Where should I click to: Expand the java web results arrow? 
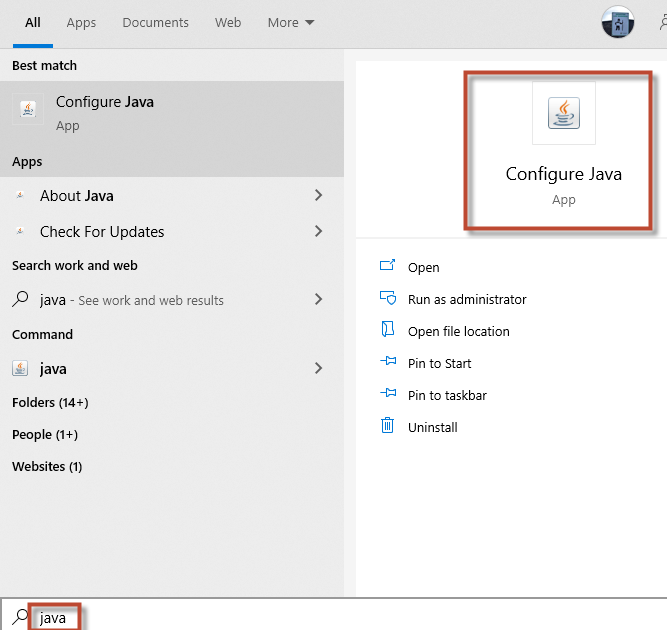(318, 299)
